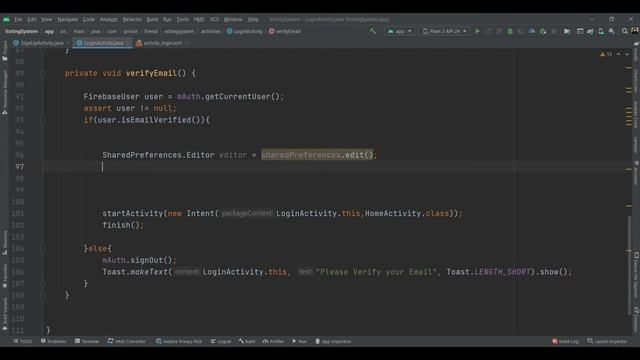Open the Run menu
The width and height of the screenshot is (640, 360).
pos(167,19)
